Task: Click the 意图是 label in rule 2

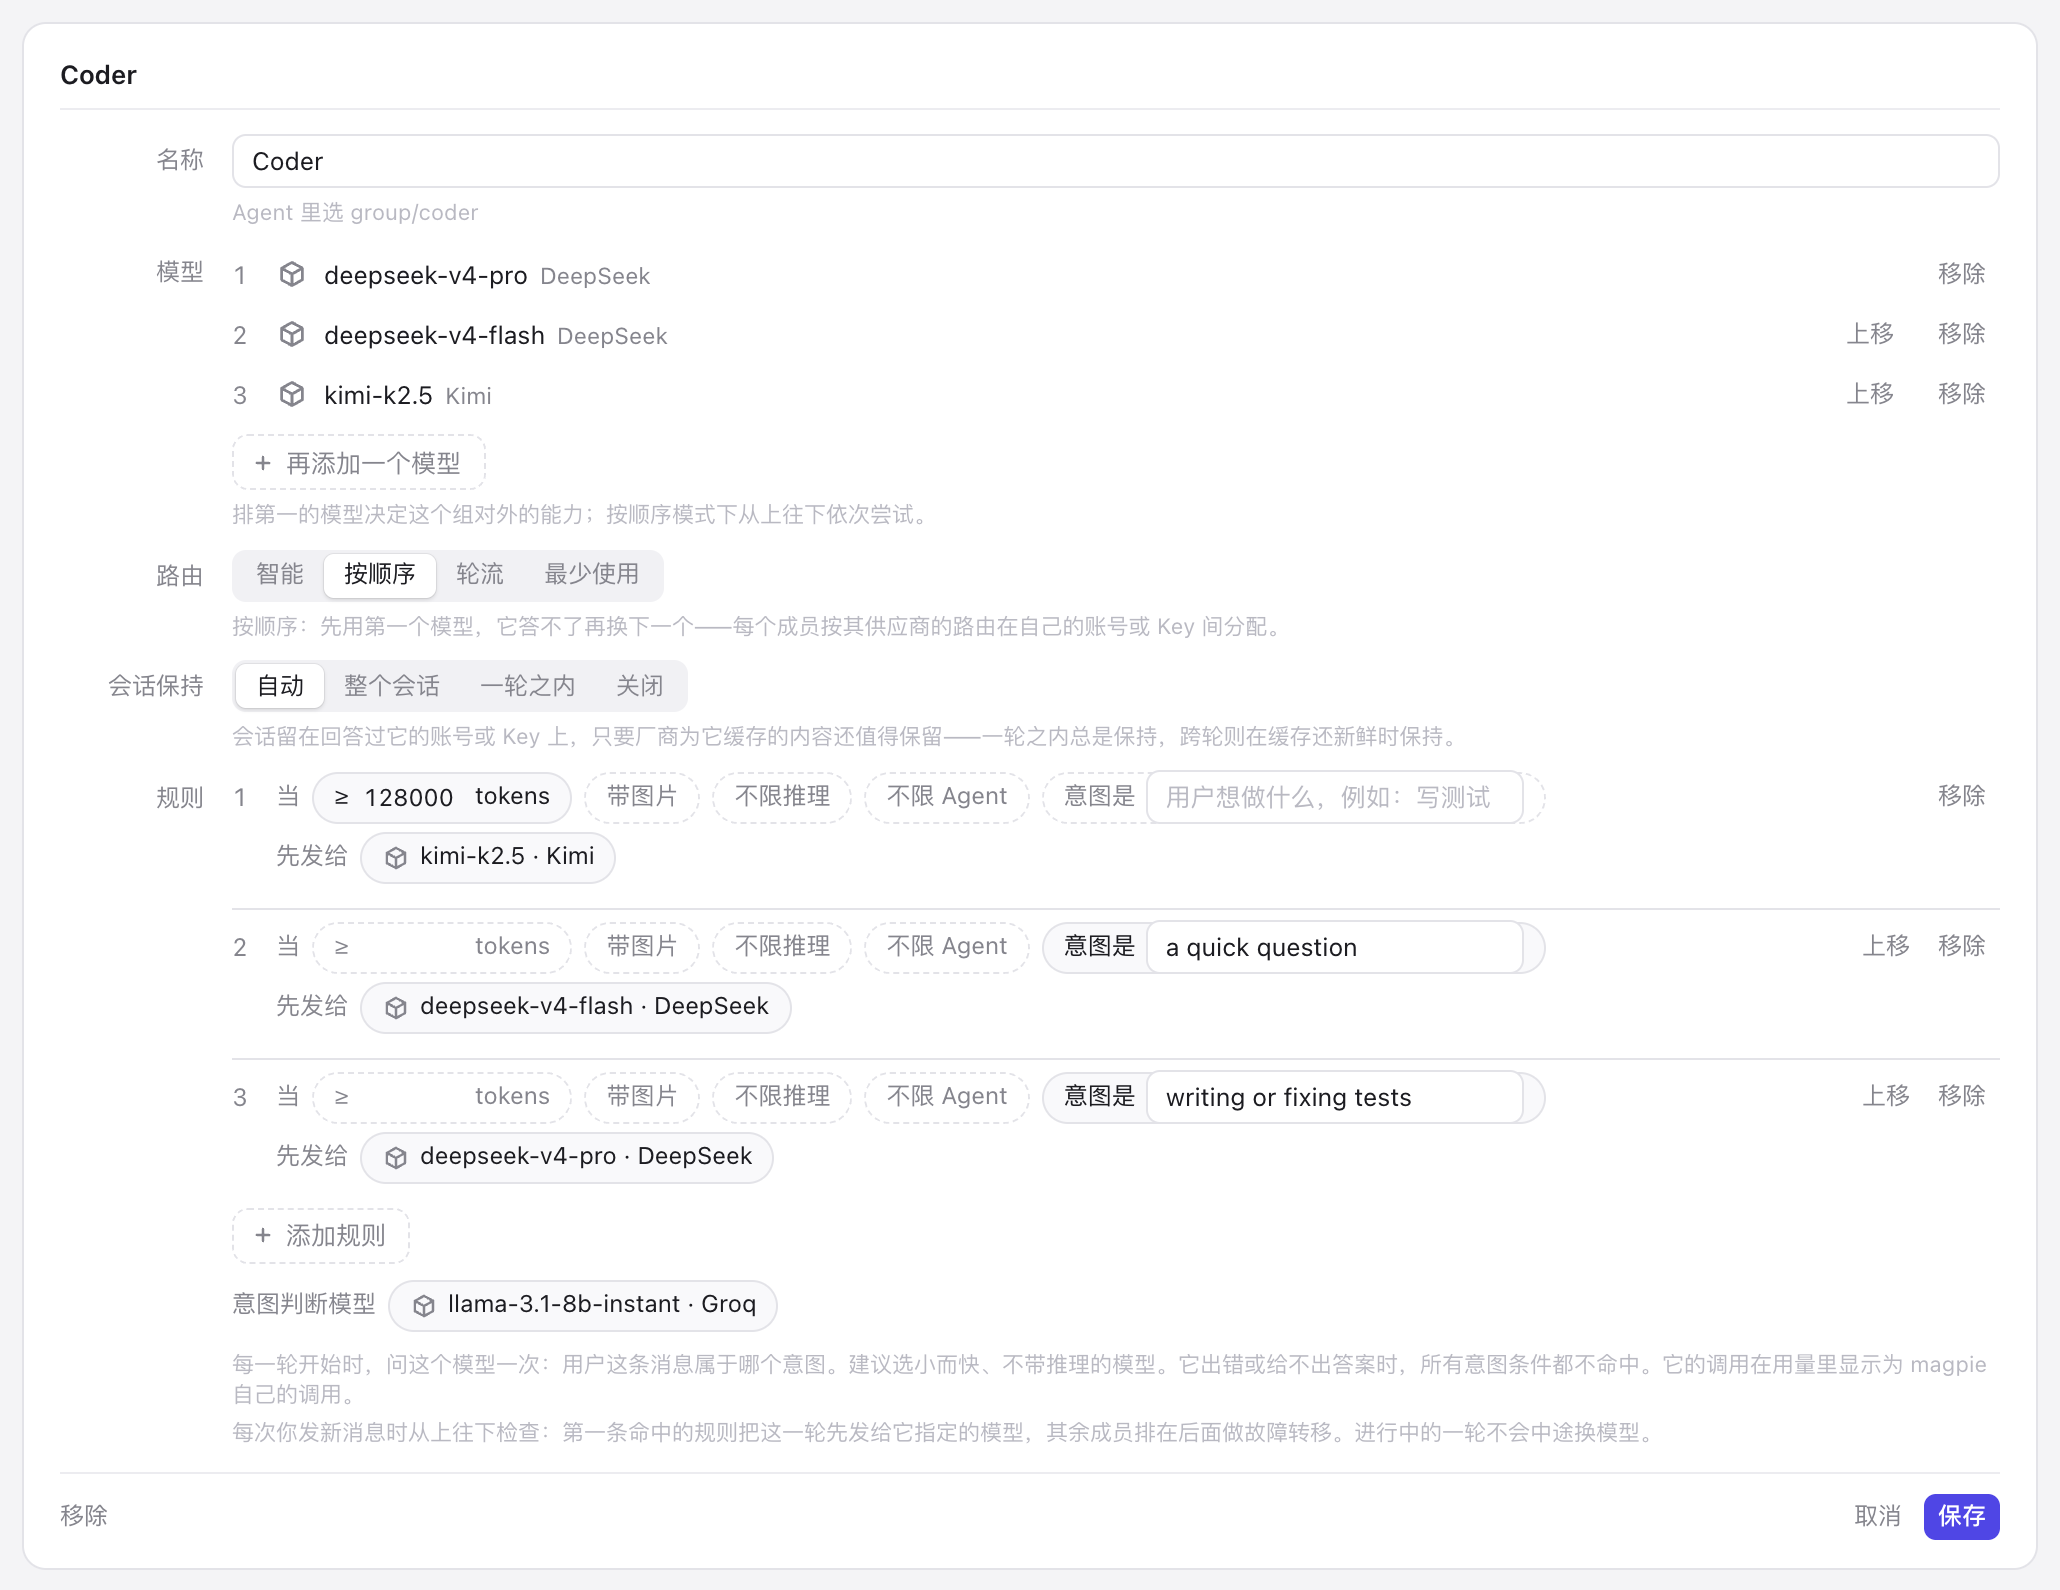Action: (1099, 947)
